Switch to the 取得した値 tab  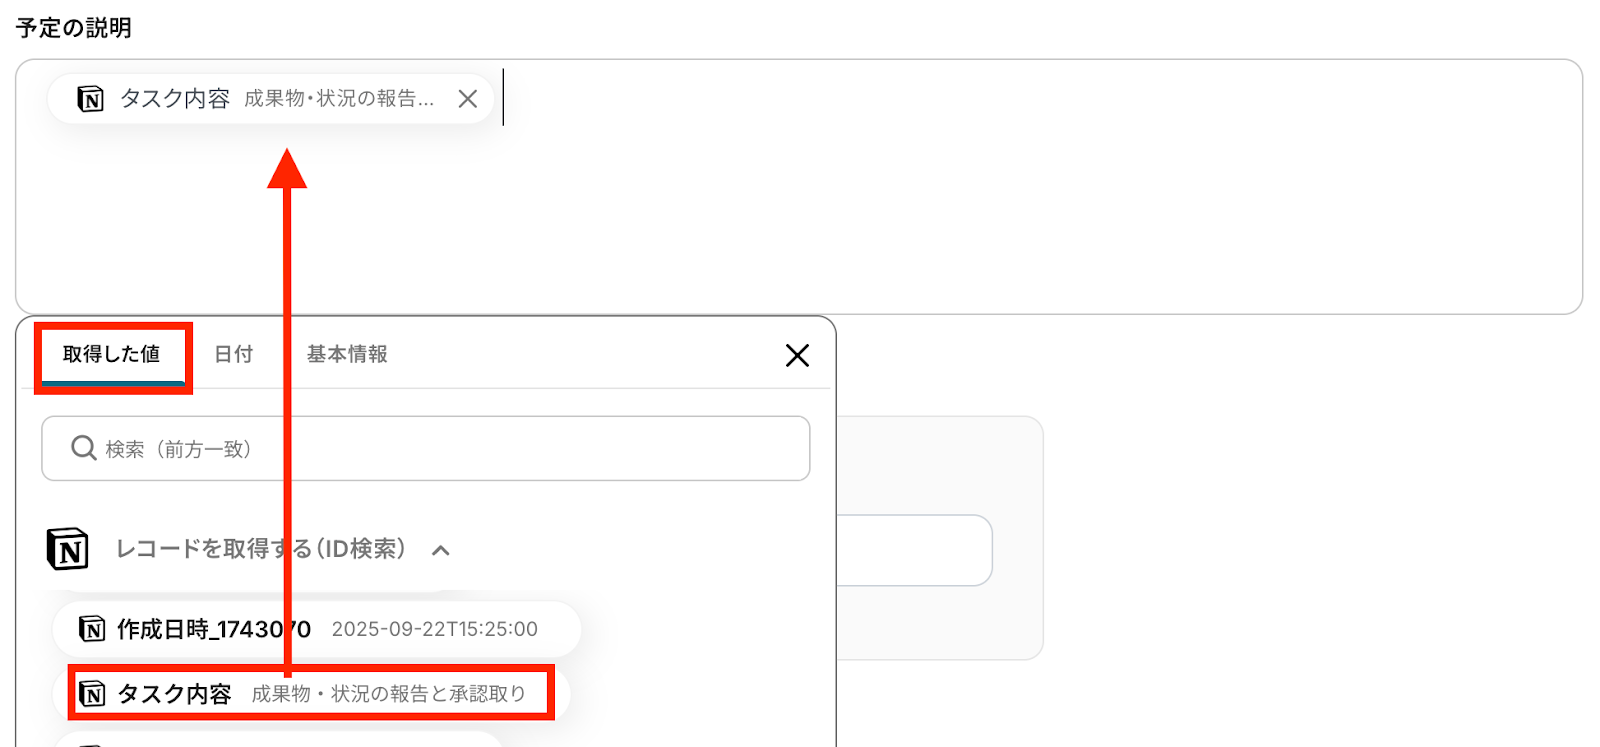tap(112, 355)
